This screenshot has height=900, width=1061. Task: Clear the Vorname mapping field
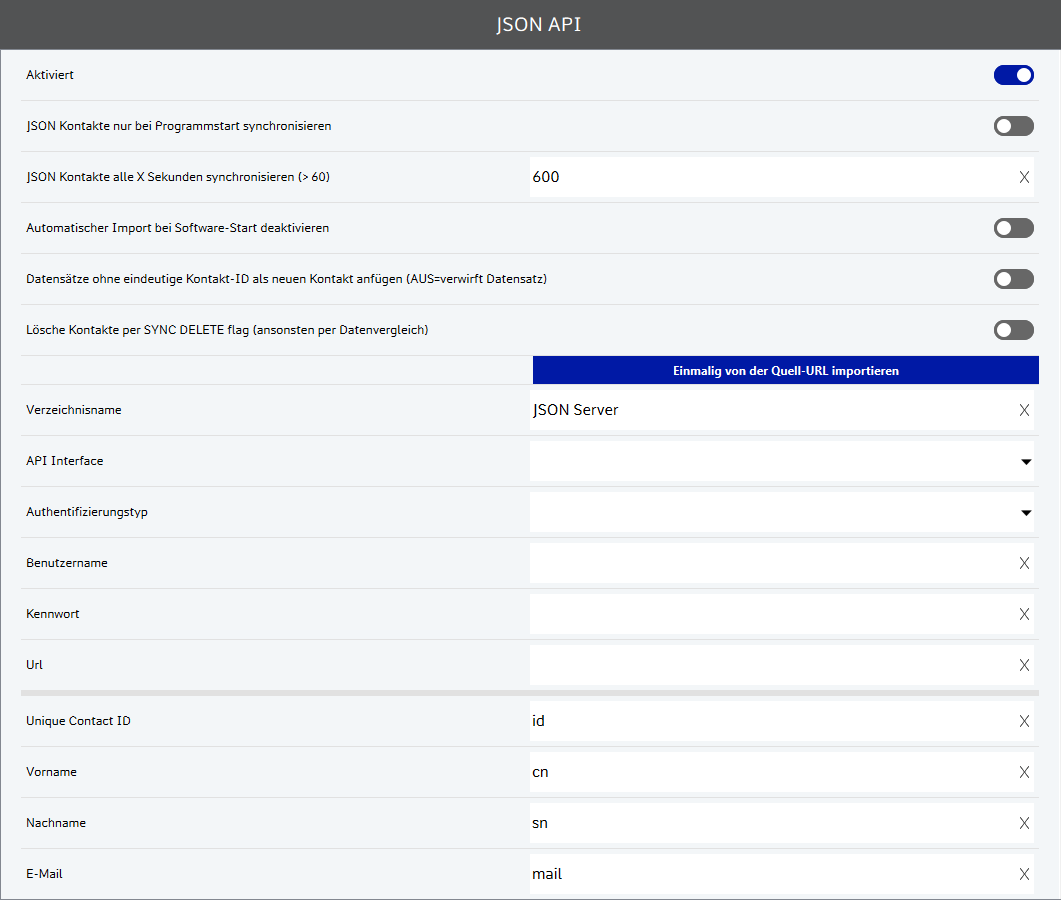coord(1024,772)
